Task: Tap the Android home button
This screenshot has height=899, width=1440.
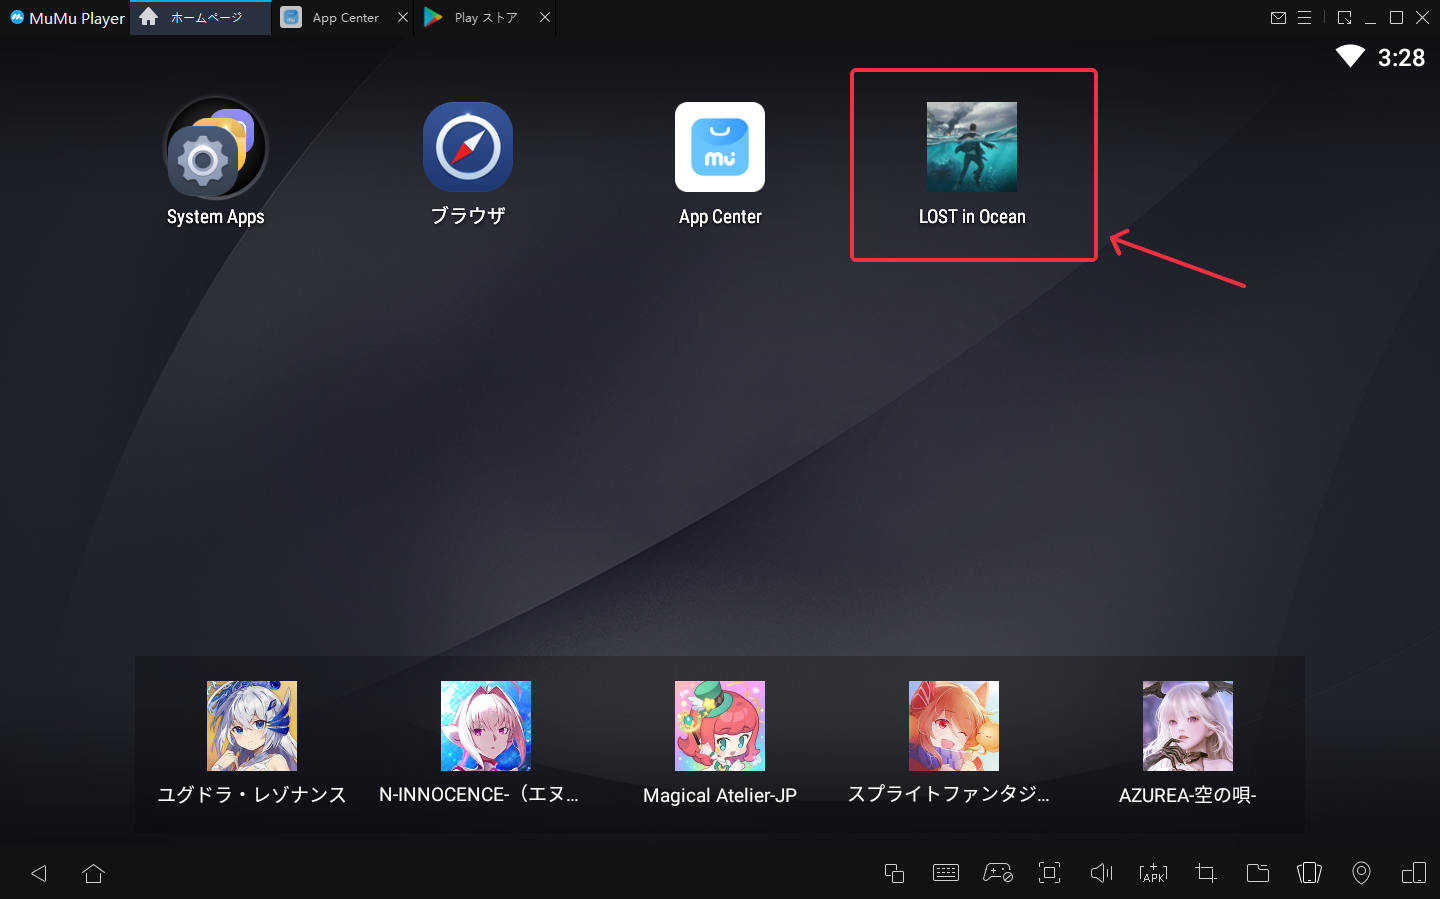Action: coord(93,873)
